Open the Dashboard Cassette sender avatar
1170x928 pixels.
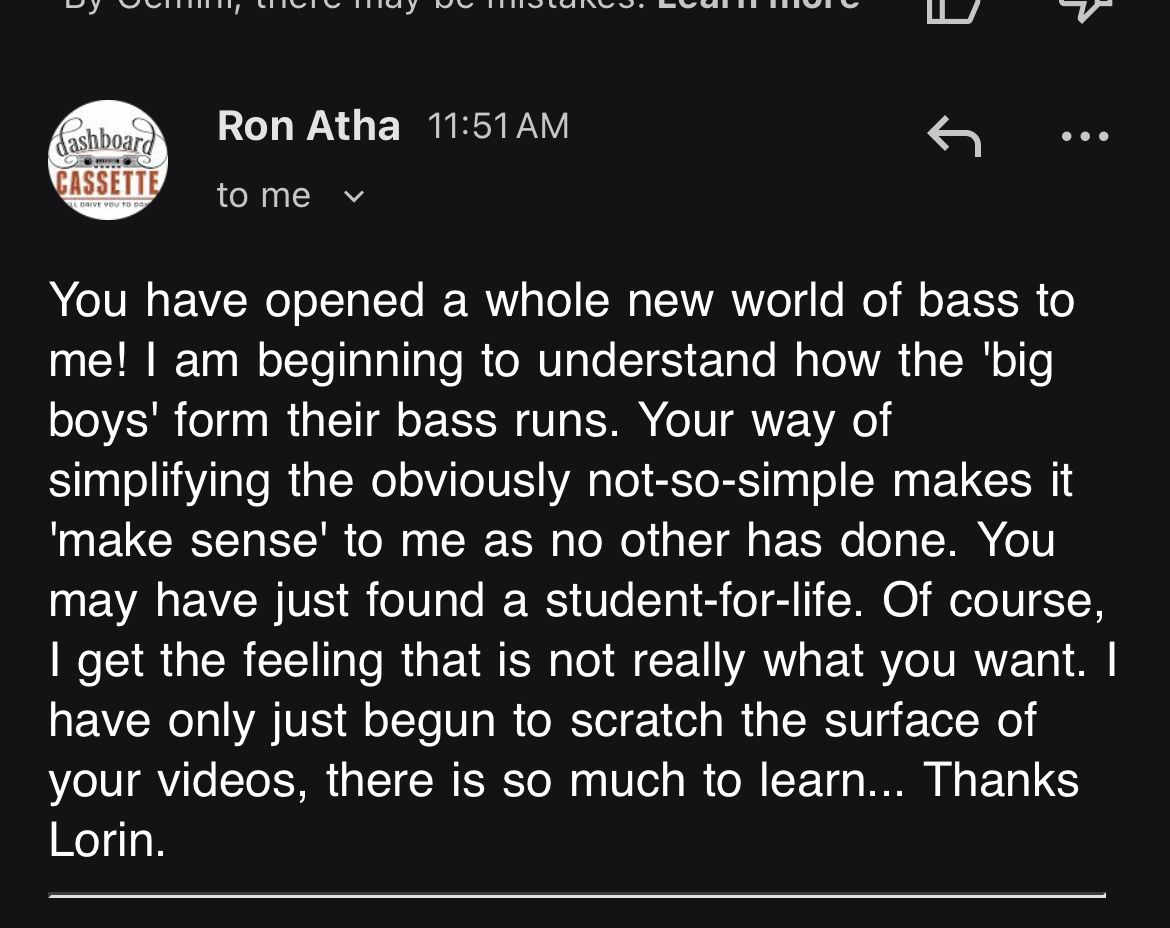point(108,160)
